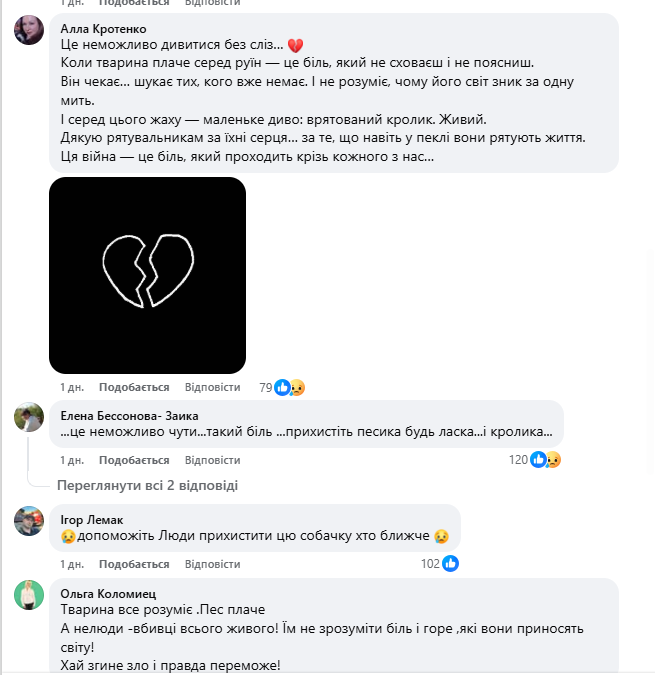The width and height of the screenshot is (655, 675).
Task: Click Ольга Коломиец's profile avatar
Action: tap(28, 595)
